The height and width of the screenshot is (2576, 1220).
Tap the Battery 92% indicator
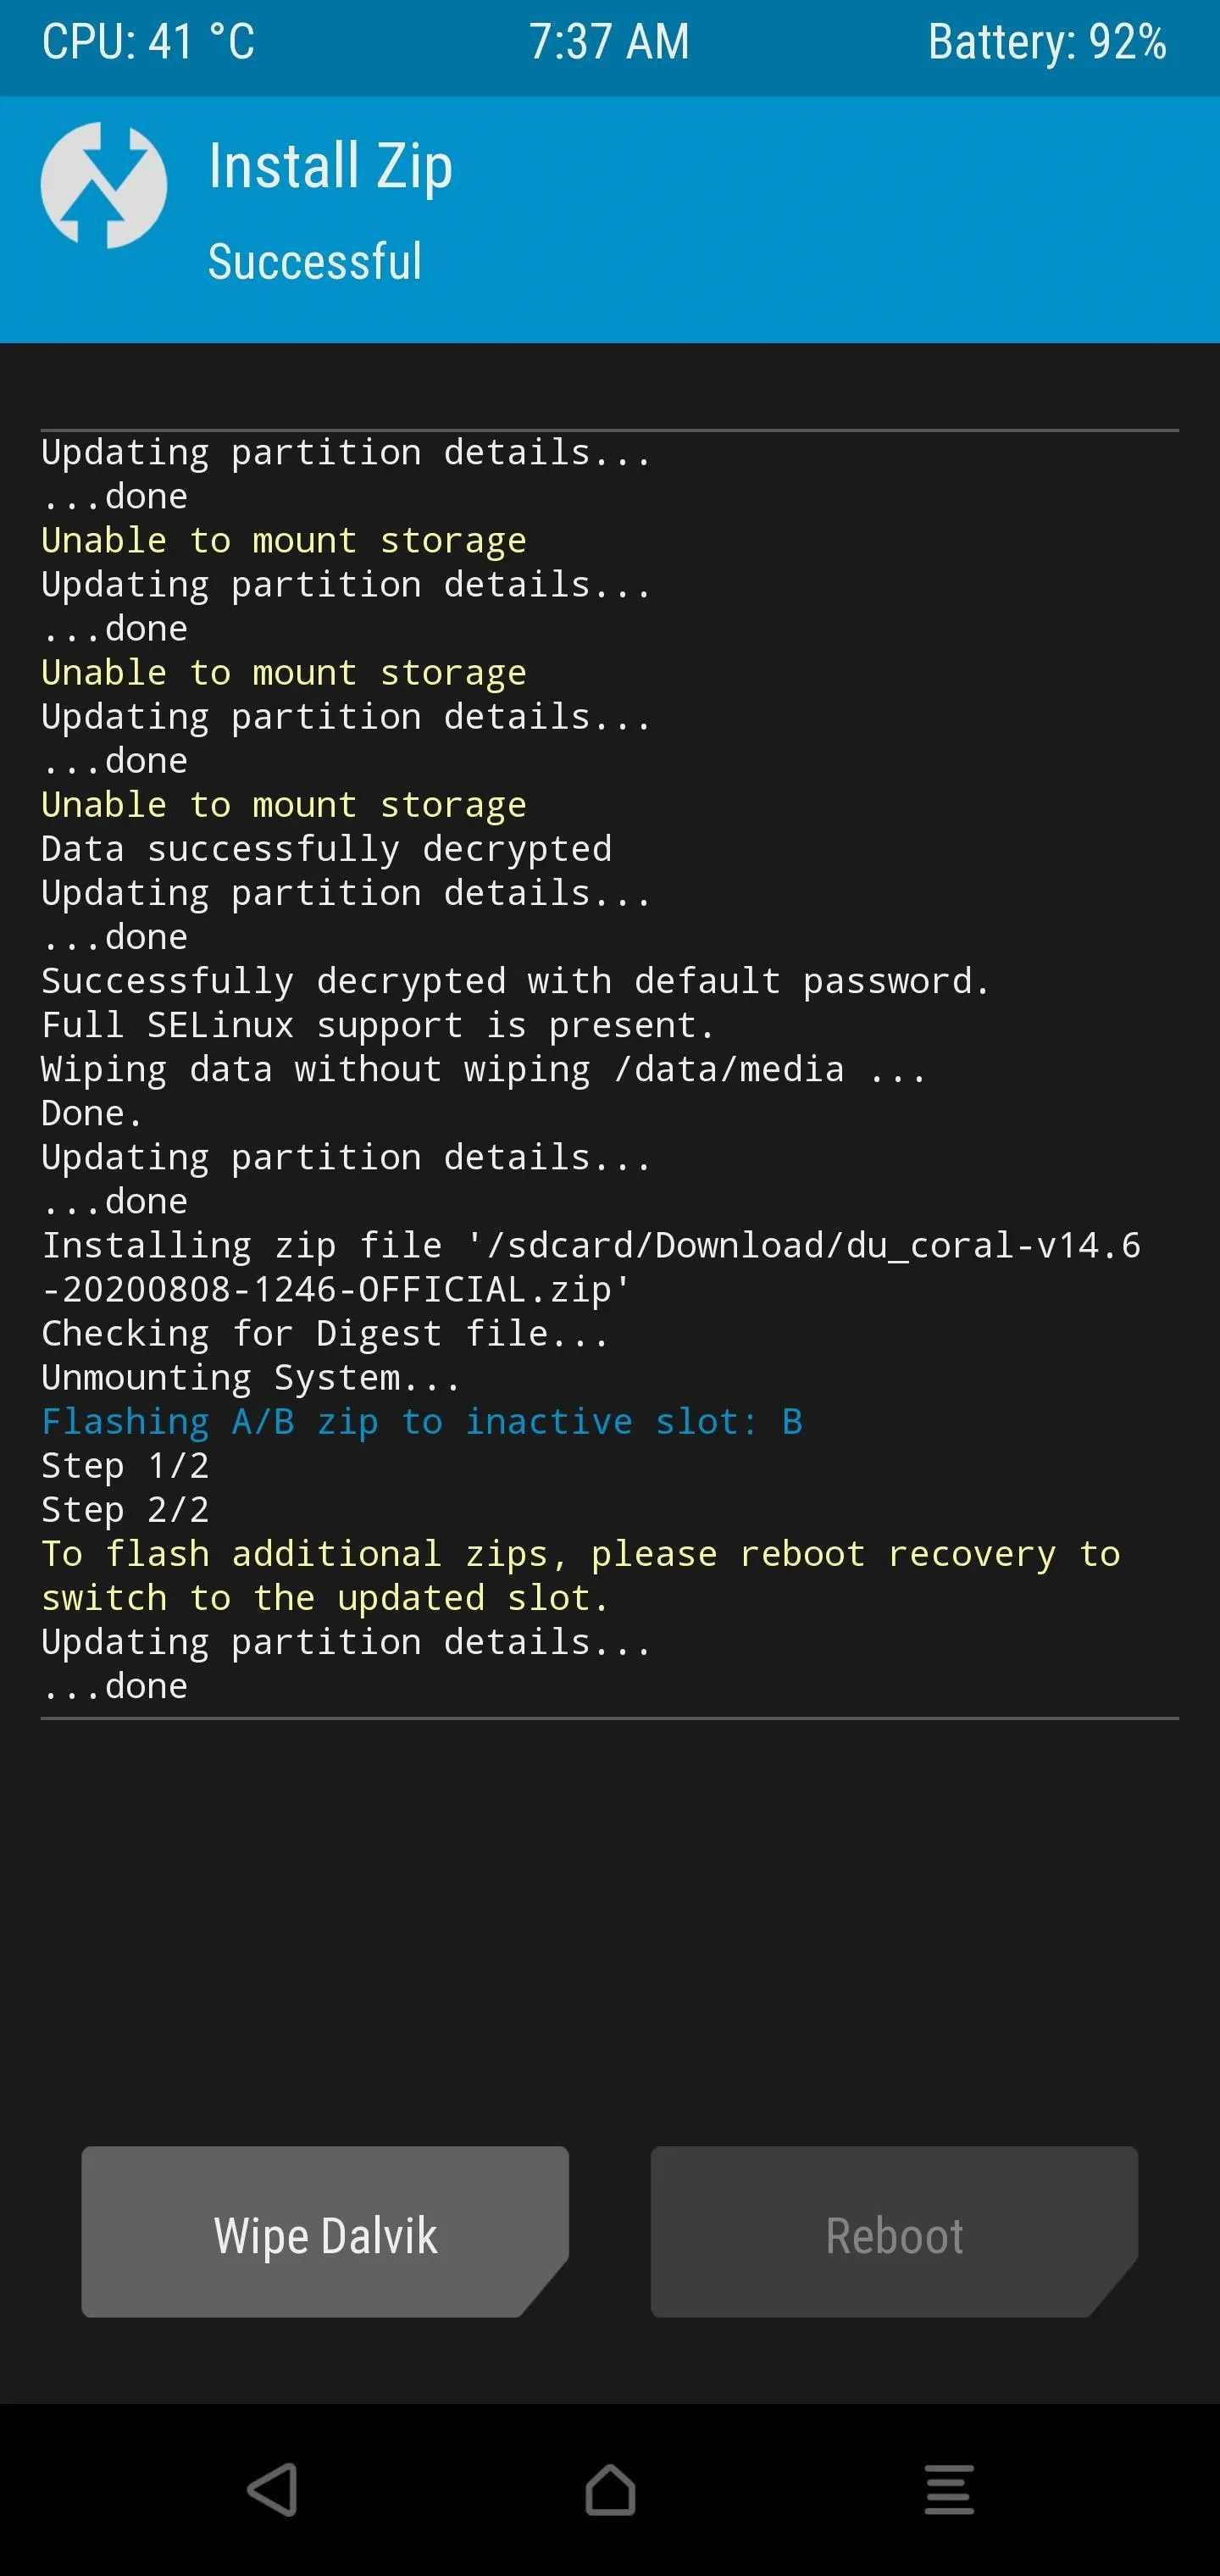click(1046, 42)
